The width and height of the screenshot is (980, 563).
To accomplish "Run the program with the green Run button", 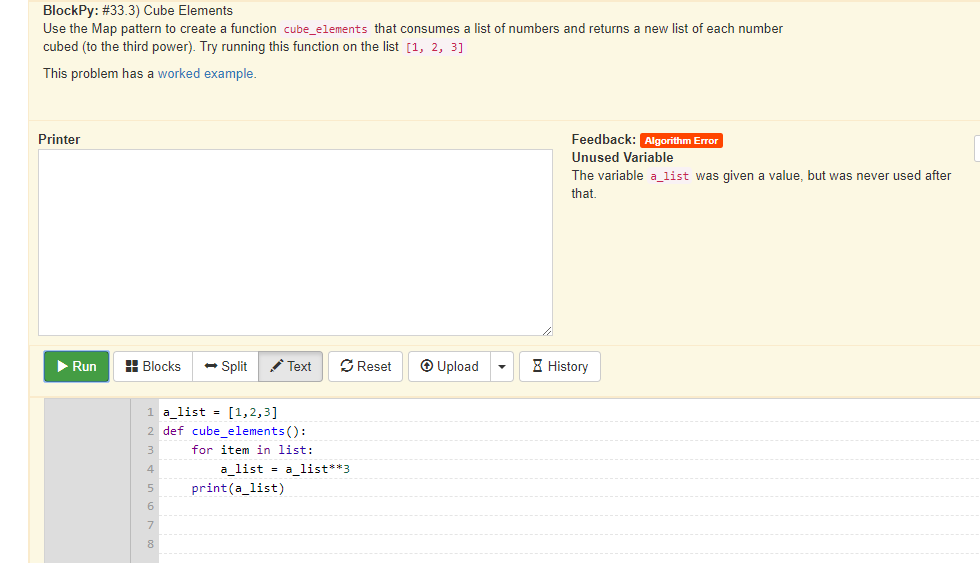I will (x=76, y=366).
